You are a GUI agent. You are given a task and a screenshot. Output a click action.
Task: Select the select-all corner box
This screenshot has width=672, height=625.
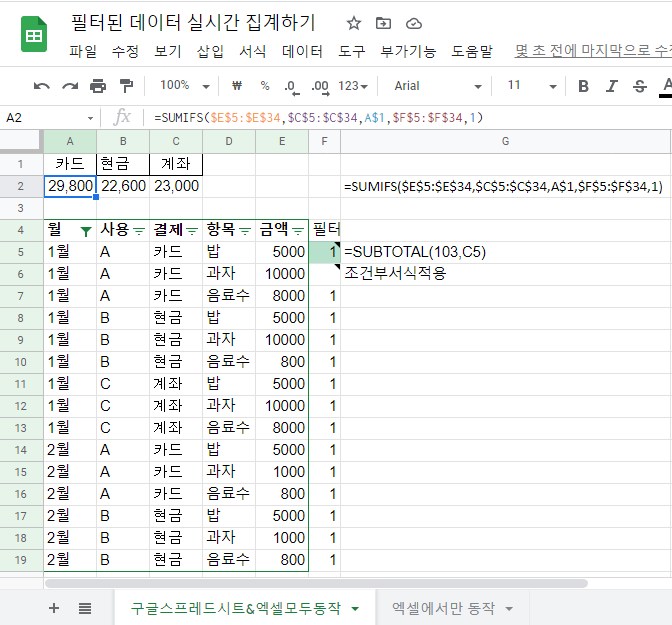pyautogui.click(x=21, y=141)
